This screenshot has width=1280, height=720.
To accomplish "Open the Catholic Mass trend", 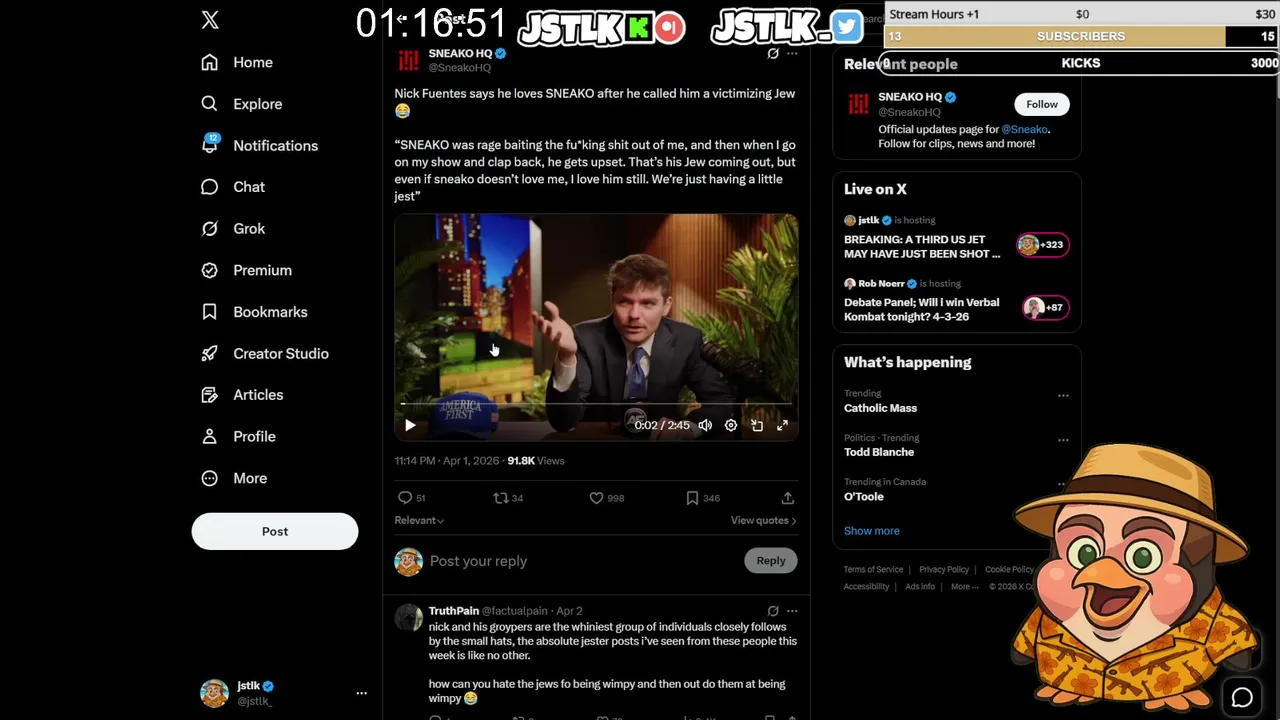I will (x=880, y=408).
